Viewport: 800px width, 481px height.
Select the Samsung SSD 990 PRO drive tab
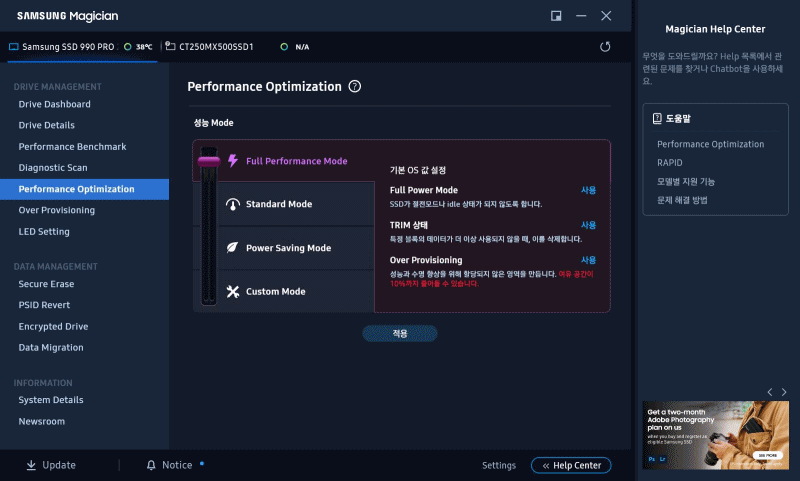tap(82, 47)
